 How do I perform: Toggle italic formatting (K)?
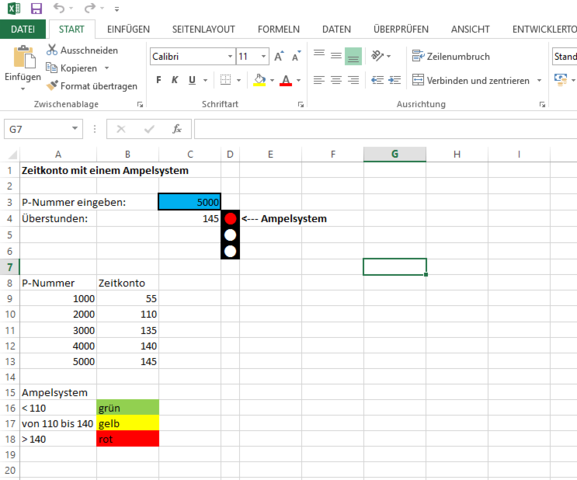tap(175, 80)
